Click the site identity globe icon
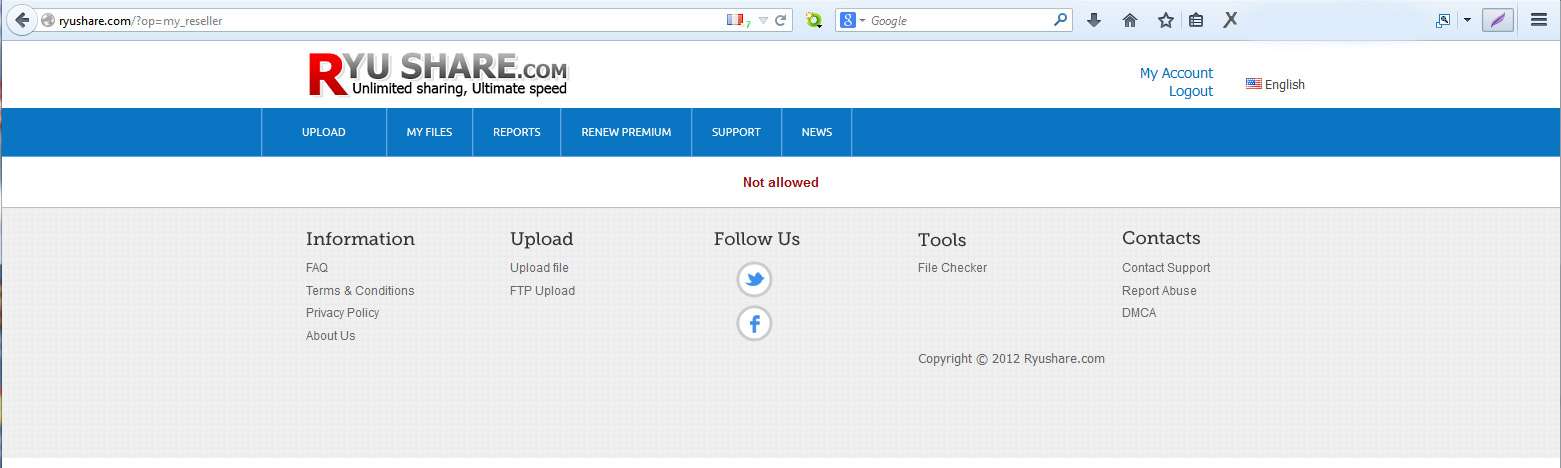1561x468 pixels. (x=47, y=20)
